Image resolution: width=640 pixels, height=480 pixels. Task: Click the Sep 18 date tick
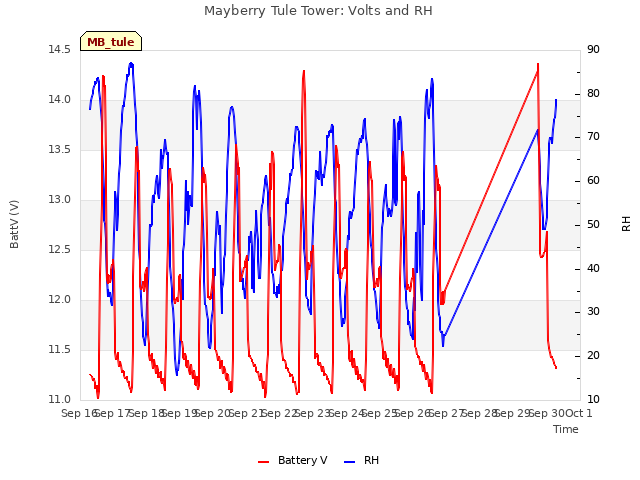point(147,413)
